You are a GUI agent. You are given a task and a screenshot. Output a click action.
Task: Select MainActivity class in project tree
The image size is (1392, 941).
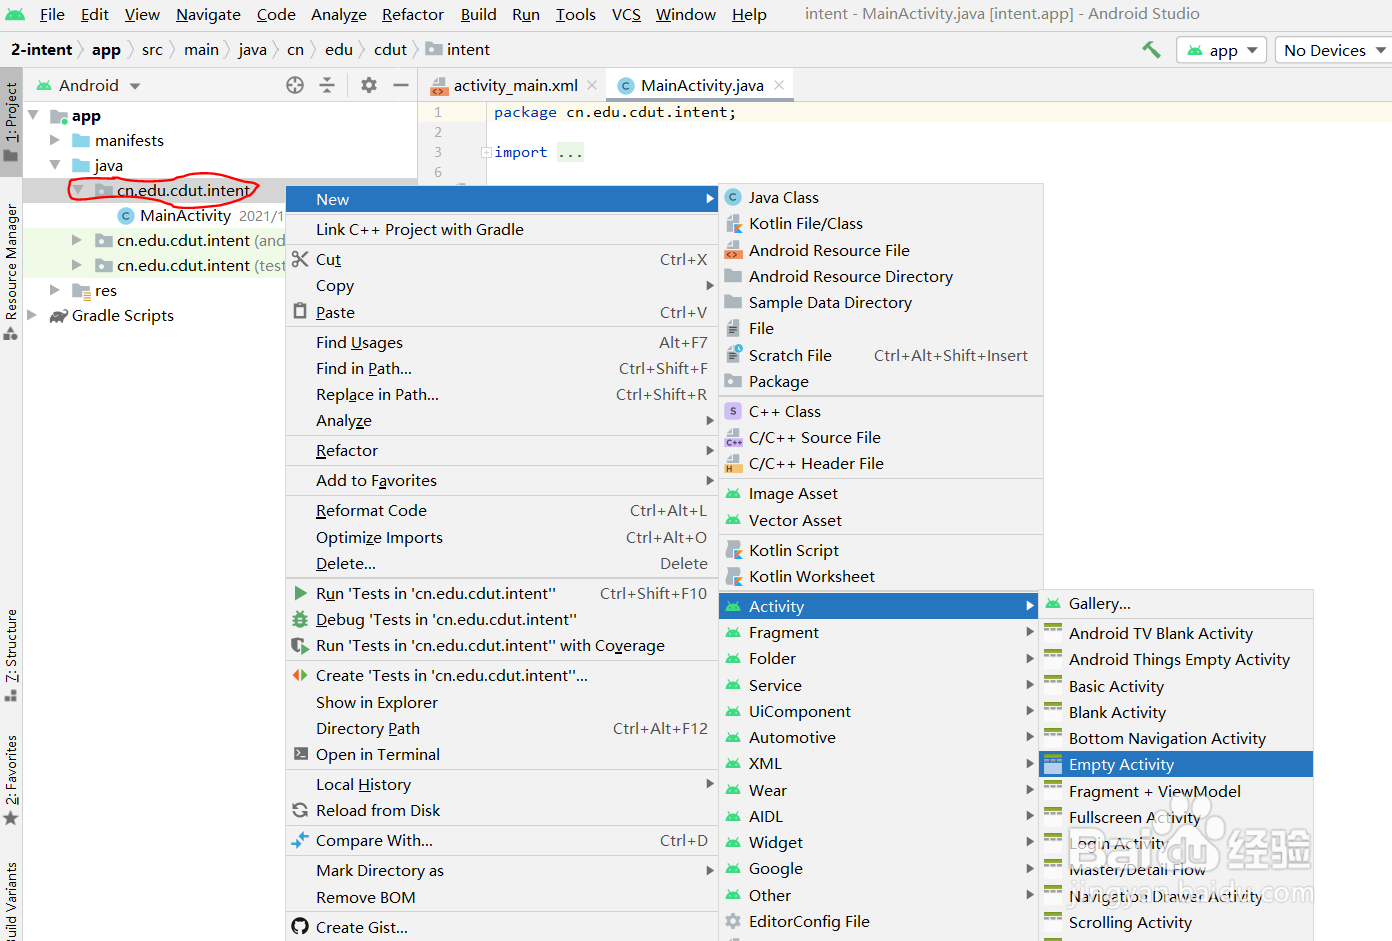[x=186, y=215]
